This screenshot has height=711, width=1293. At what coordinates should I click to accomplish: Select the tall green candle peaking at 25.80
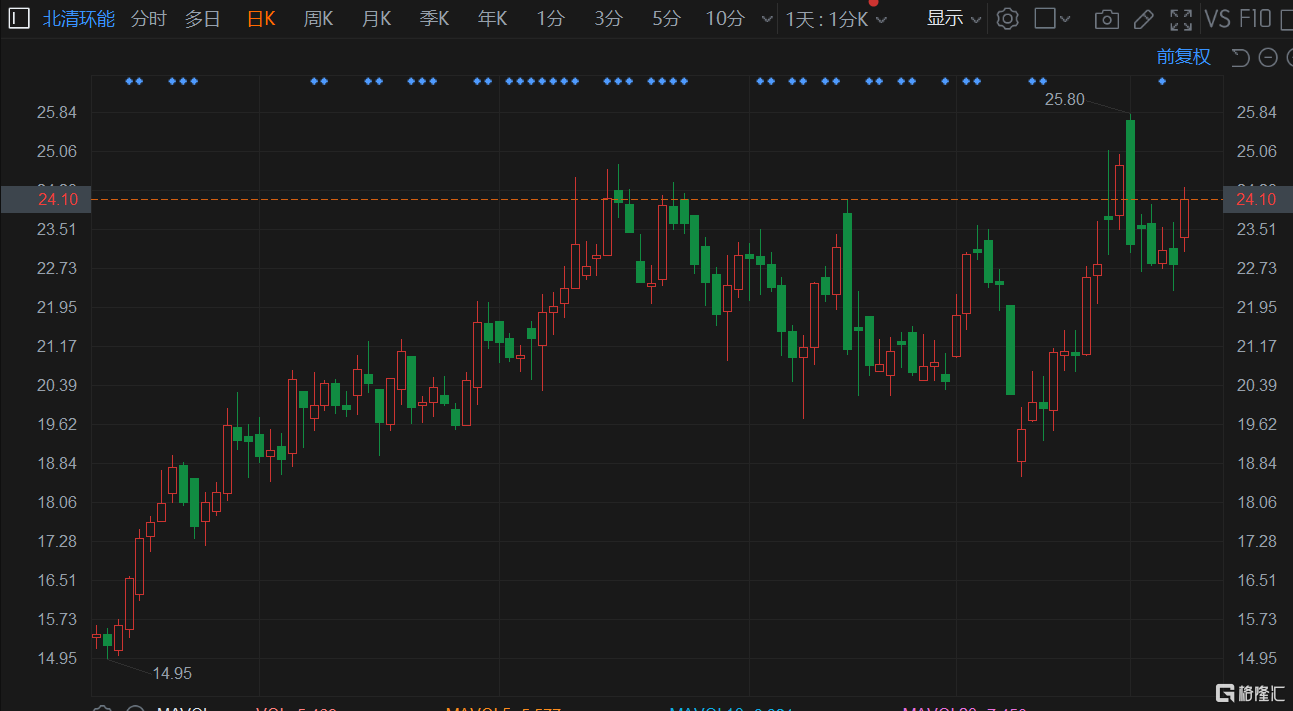(1130, 181)
